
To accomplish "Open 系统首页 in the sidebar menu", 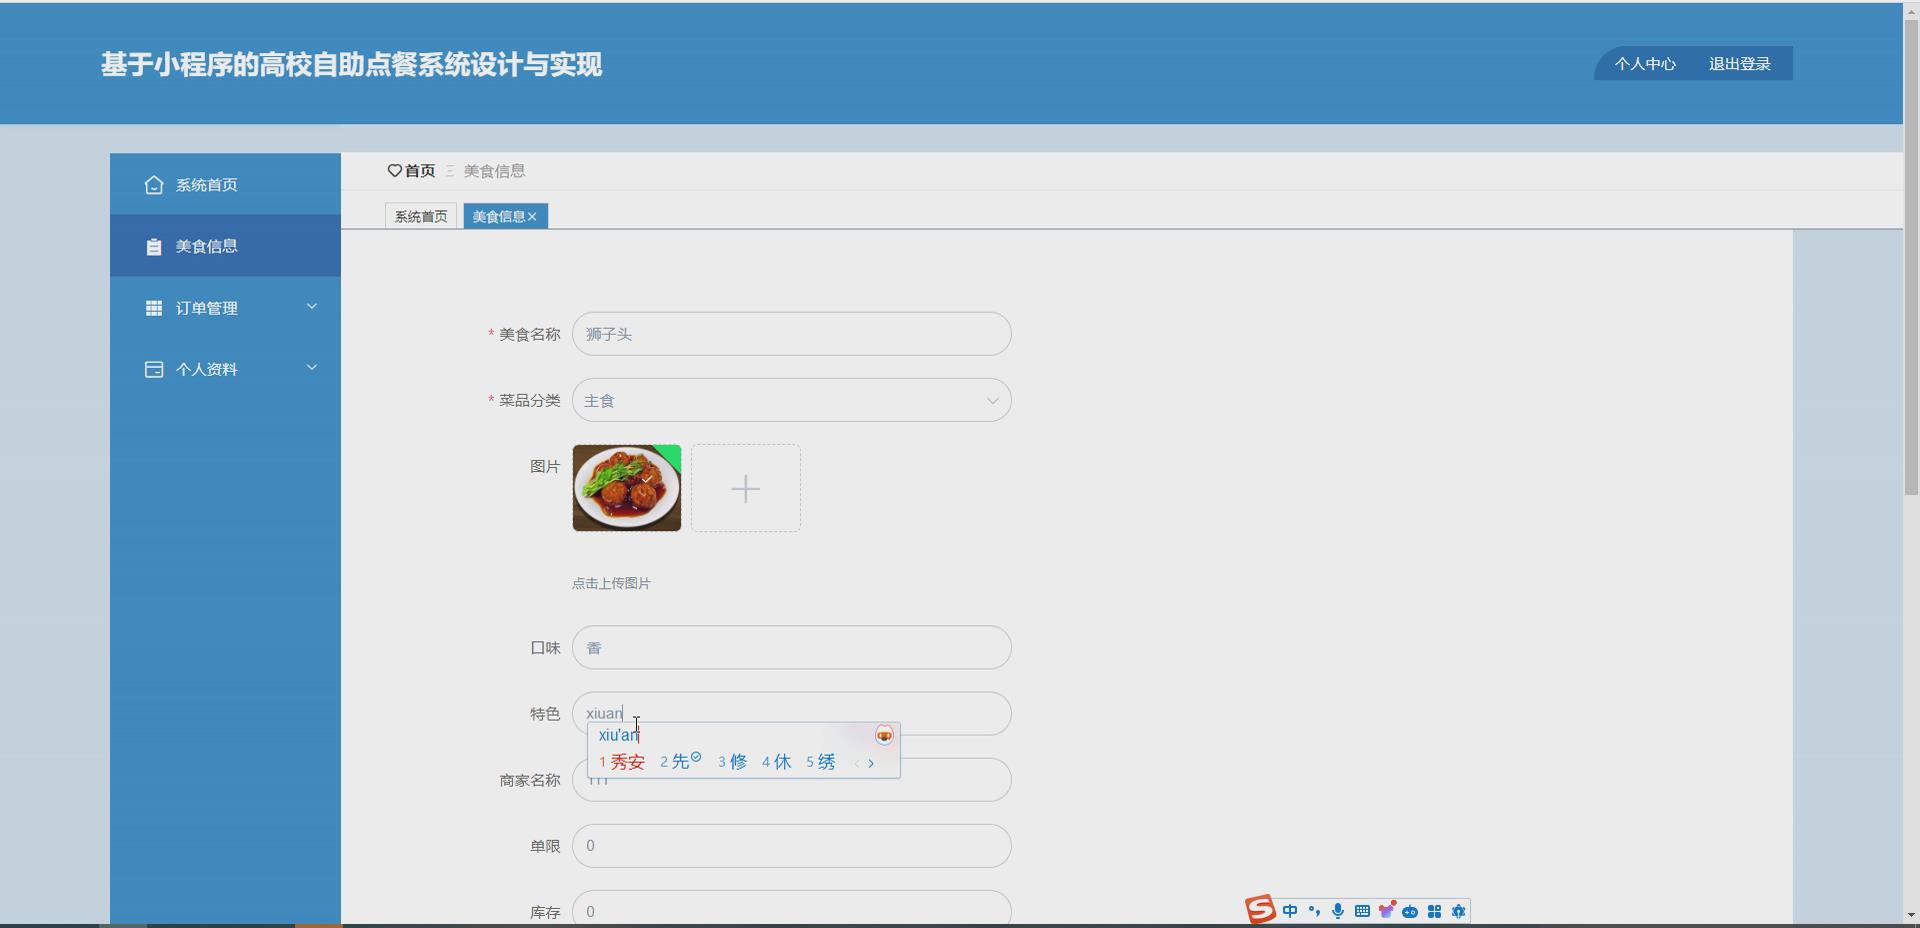I will click(x=225, y=185).
